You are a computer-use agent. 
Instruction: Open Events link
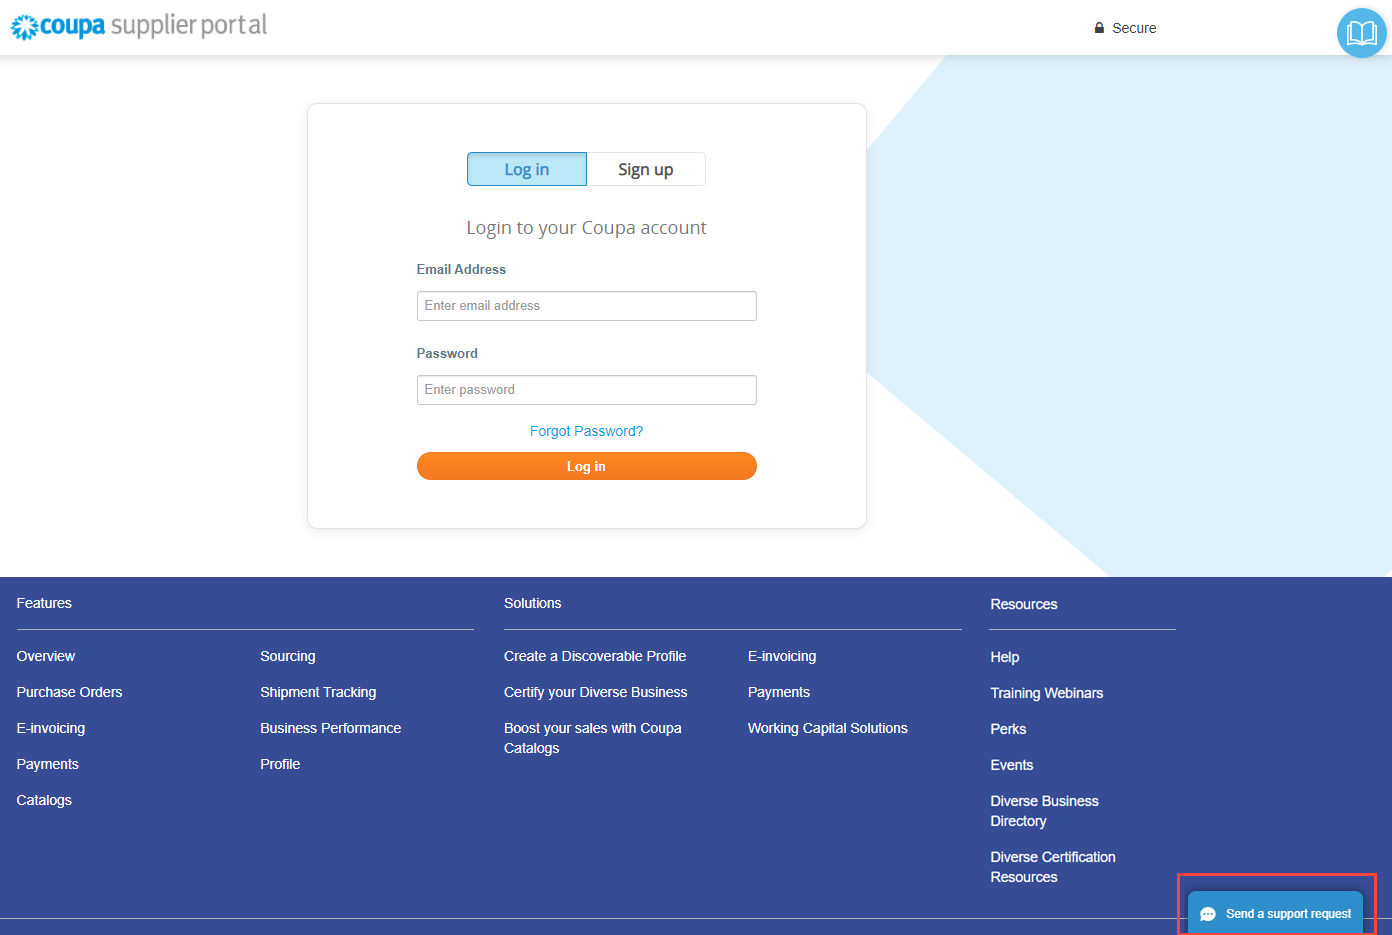(1012, 765)
